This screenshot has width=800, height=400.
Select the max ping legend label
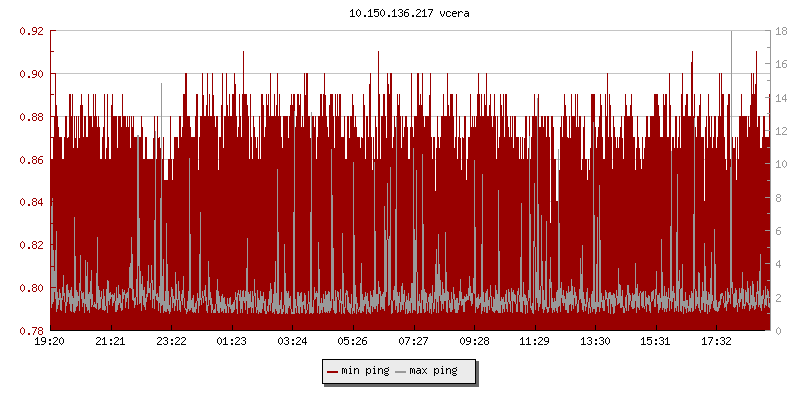click(433, 371)
